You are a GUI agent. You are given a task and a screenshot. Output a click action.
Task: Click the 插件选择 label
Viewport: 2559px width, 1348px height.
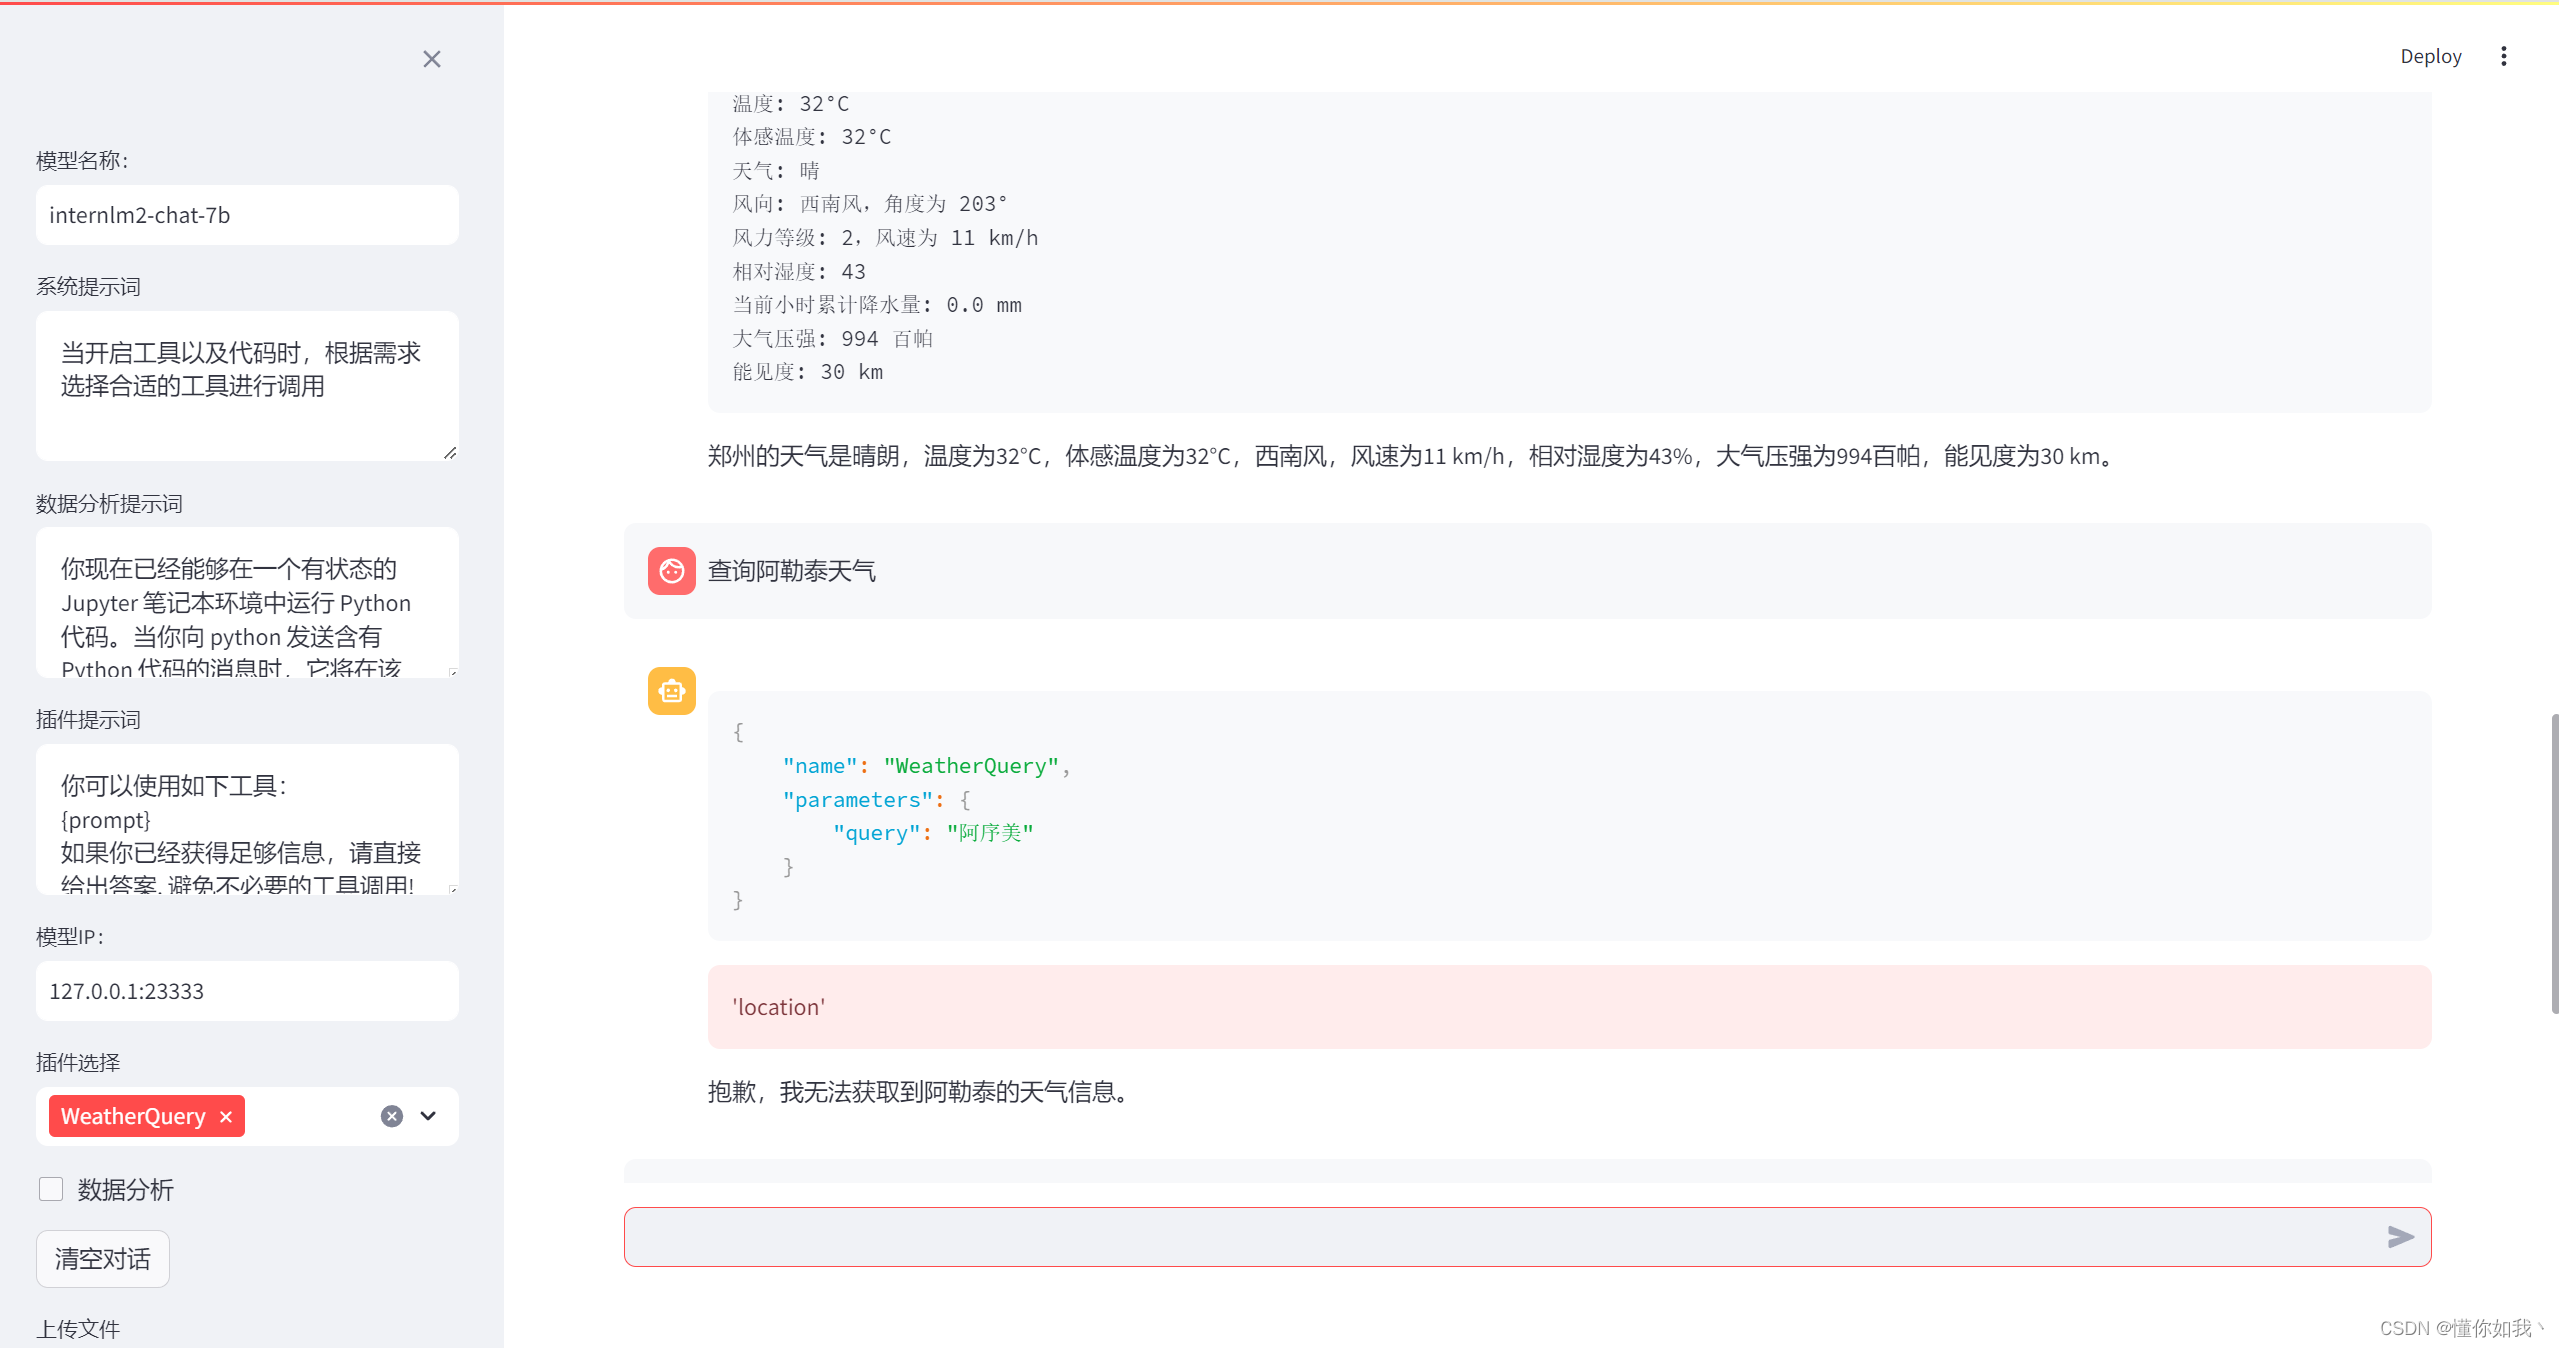pos(78,1063)
